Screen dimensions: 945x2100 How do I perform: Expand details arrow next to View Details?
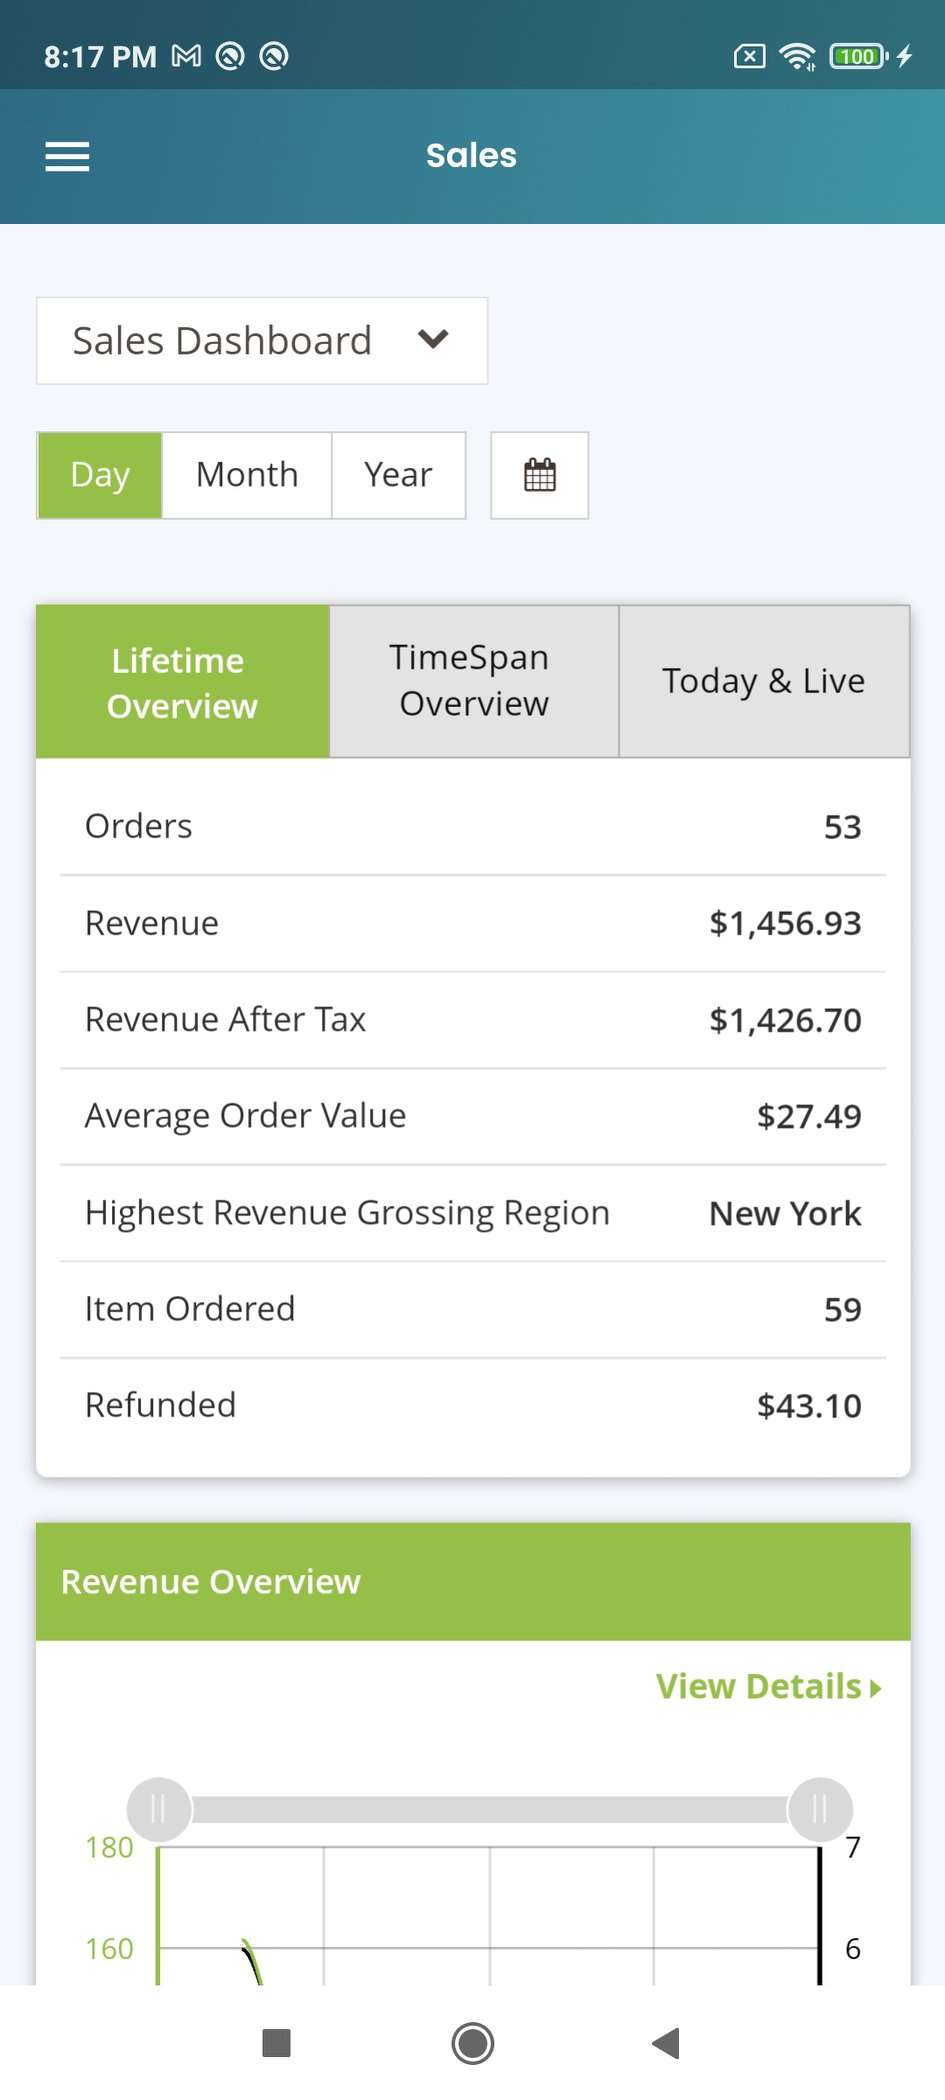click(876, 1689)
